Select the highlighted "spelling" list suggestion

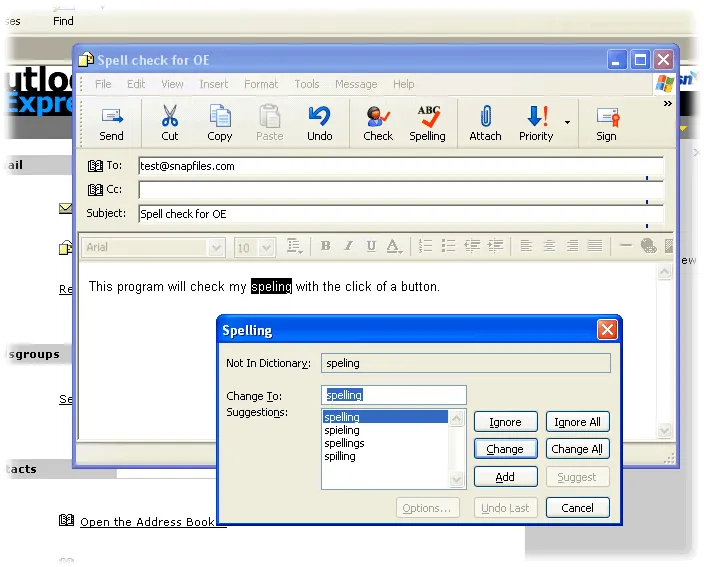385,417
